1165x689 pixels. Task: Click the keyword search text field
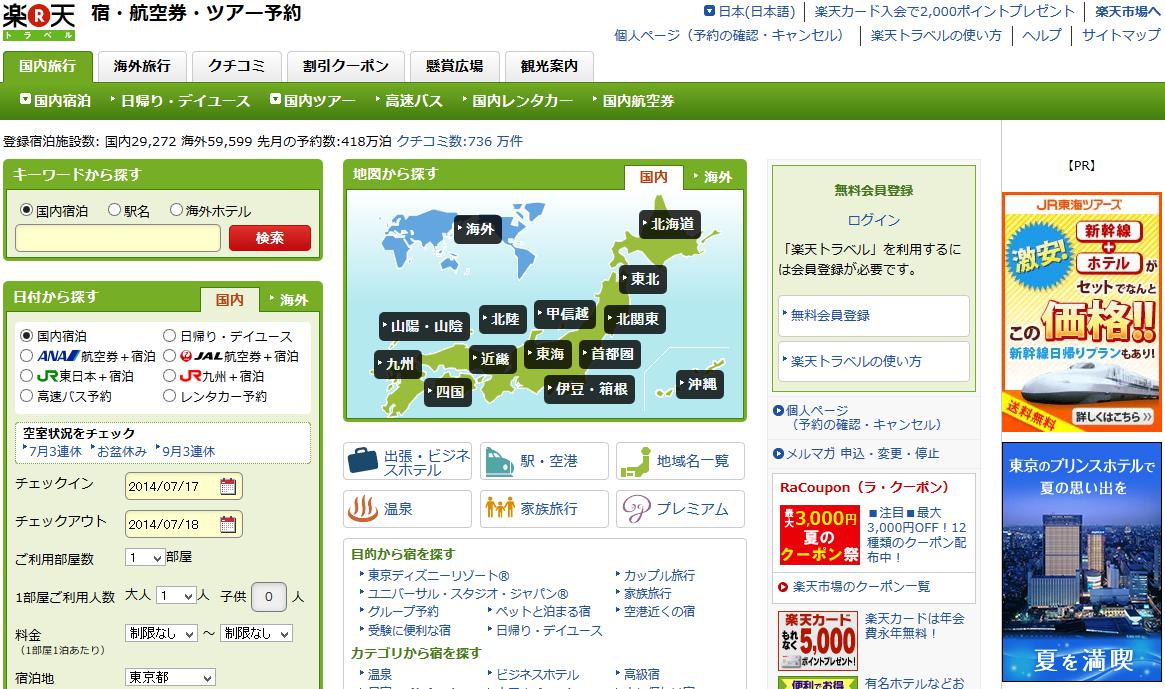pyautogui.click(x=118, y=238)
